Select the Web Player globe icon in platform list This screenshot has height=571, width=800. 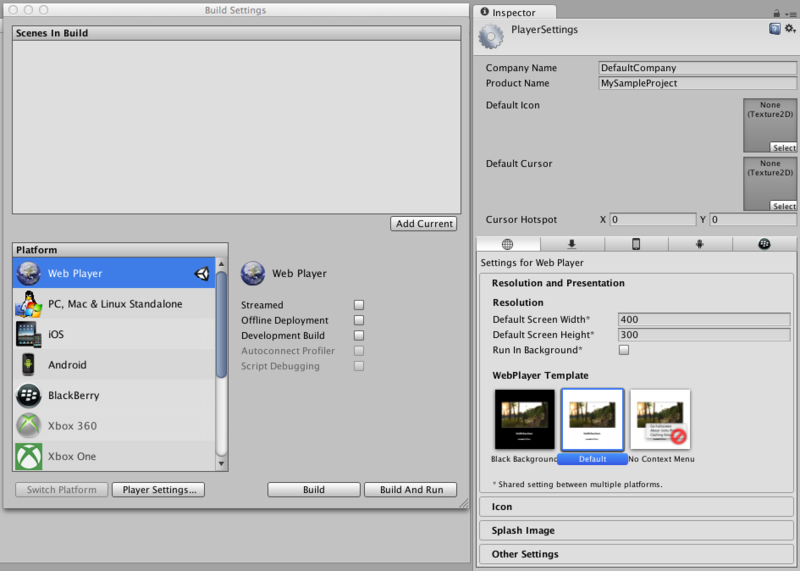(x=29, y=273)
